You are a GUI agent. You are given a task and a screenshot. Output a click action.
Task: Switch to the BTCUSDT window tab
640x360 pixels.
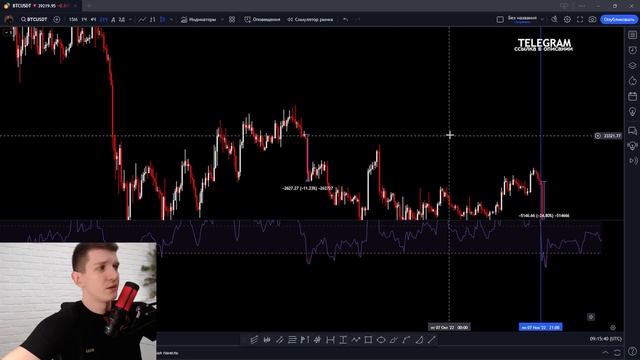41,6
